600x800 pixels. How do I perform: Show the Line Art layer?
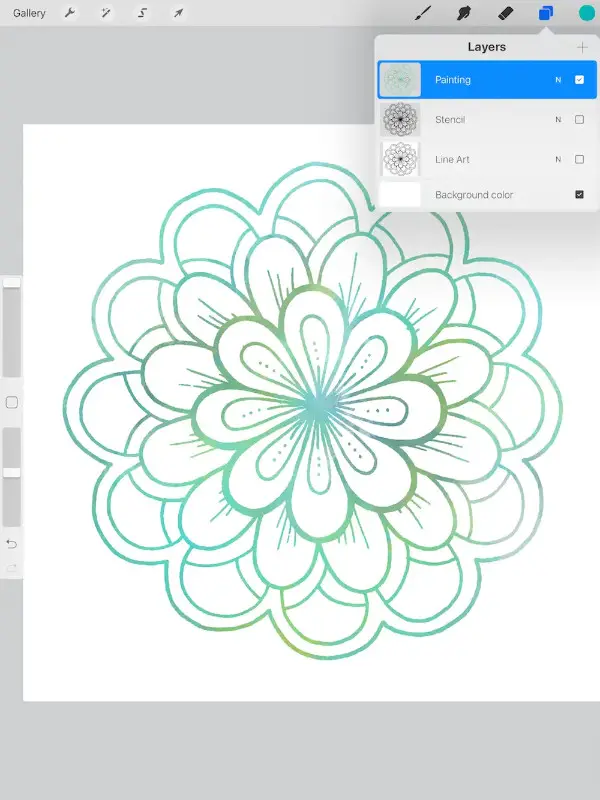pos(579,159)
